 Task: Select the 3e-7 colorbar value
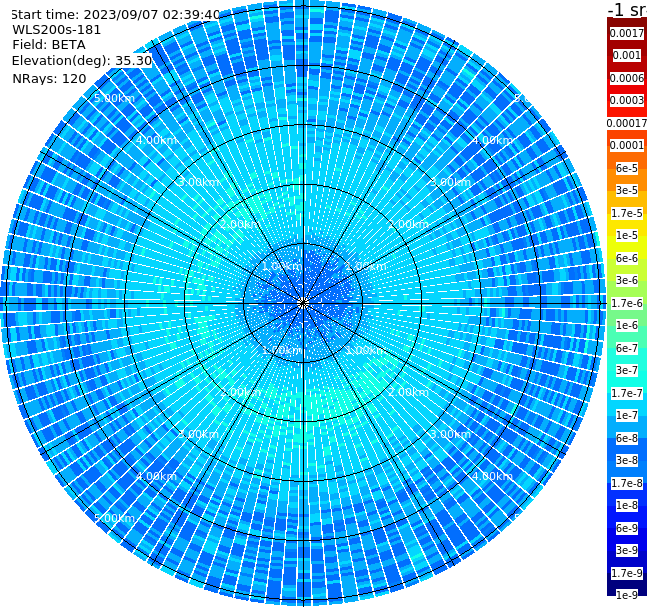point(627,370)
